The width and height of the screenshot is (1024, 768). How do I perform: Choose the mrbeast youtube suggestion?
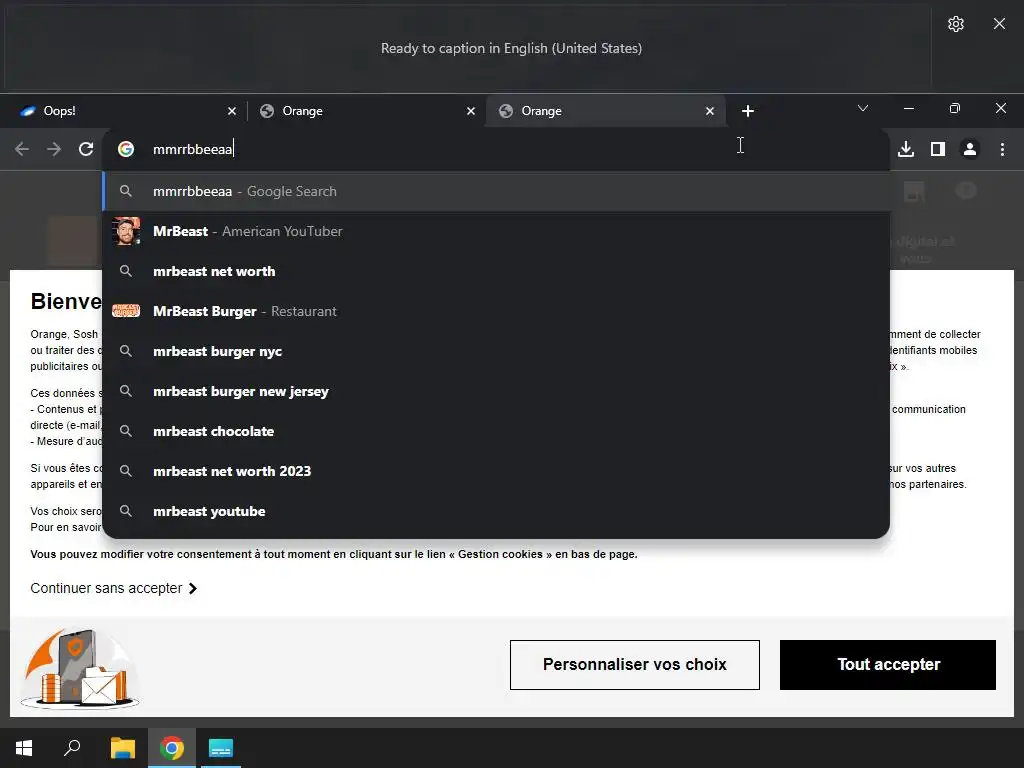[496, 511]
